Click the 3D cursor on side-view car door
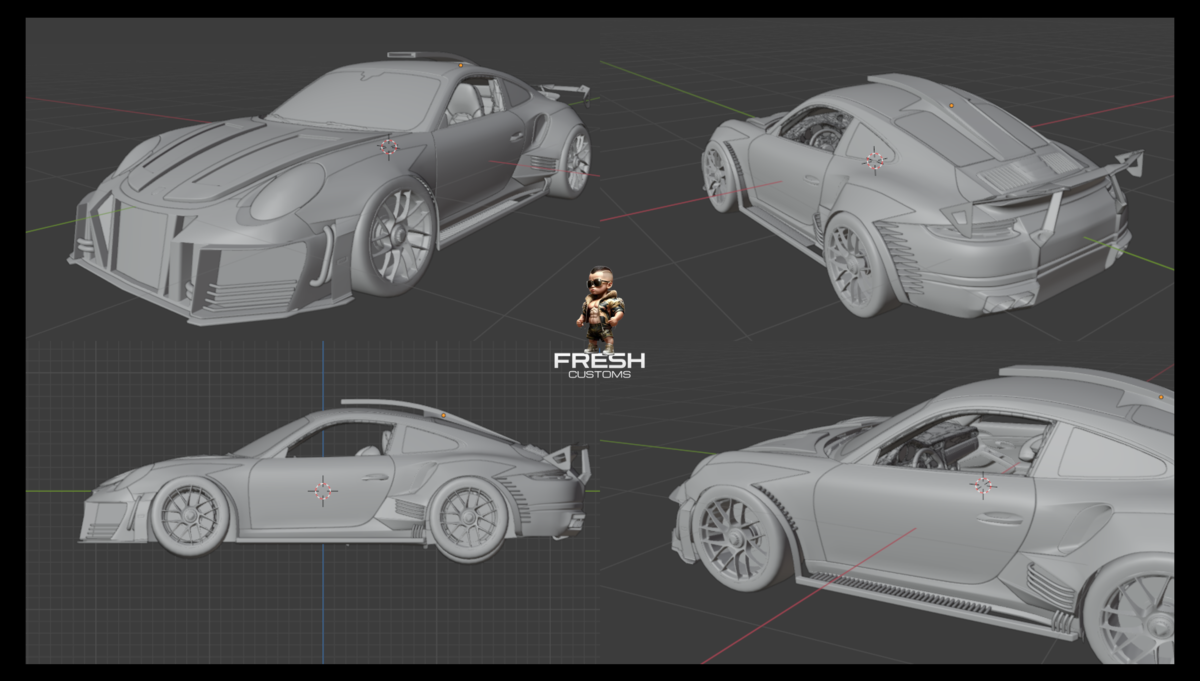 pos(322,490)
